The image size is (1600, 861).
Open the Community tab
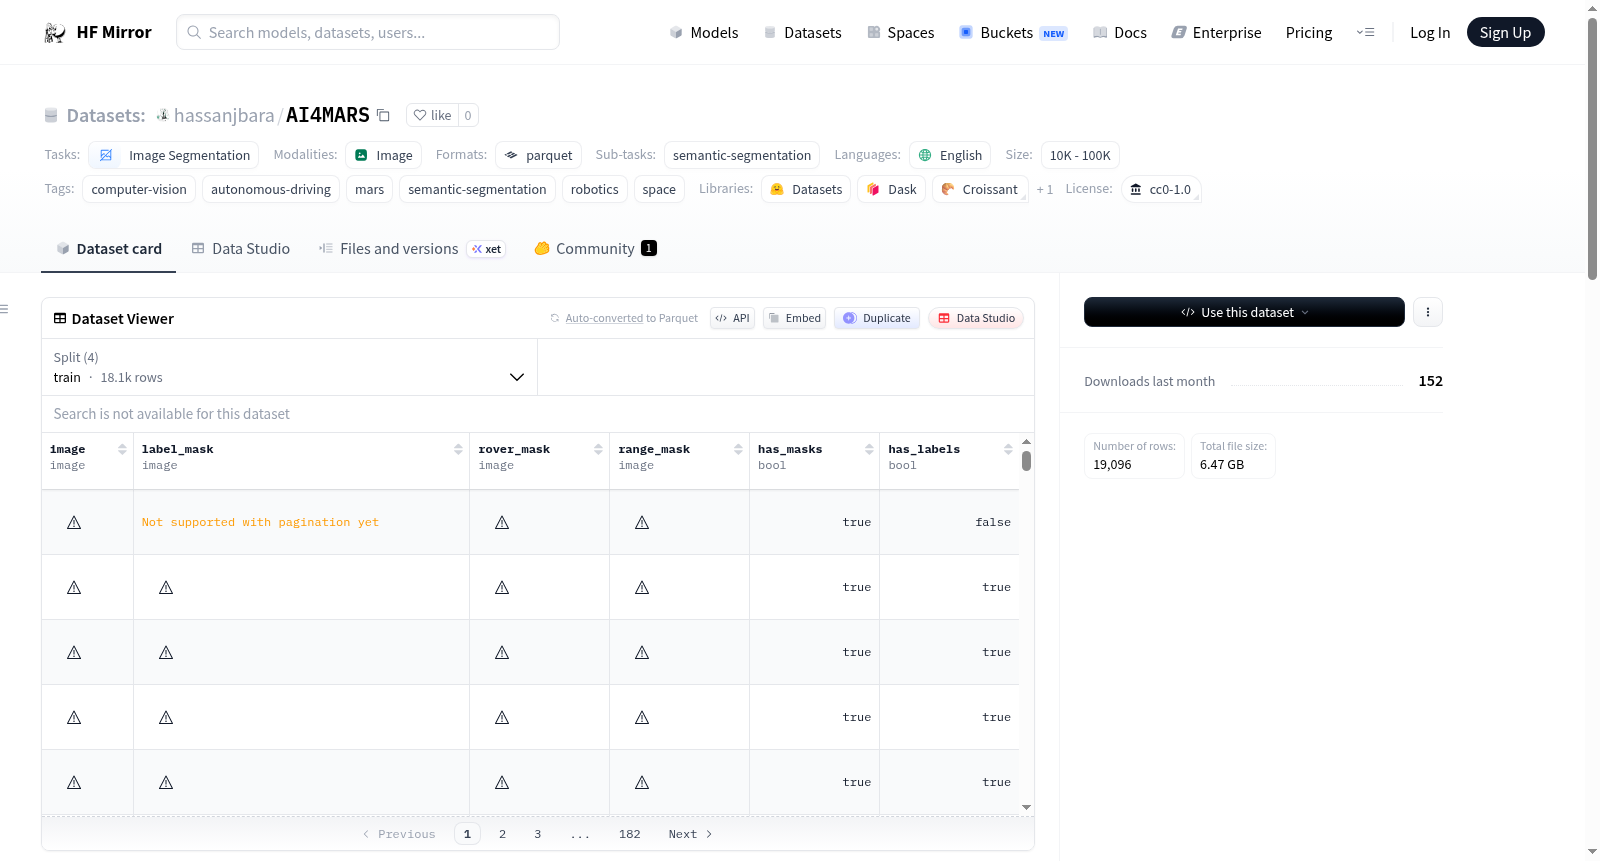(595, 249)
